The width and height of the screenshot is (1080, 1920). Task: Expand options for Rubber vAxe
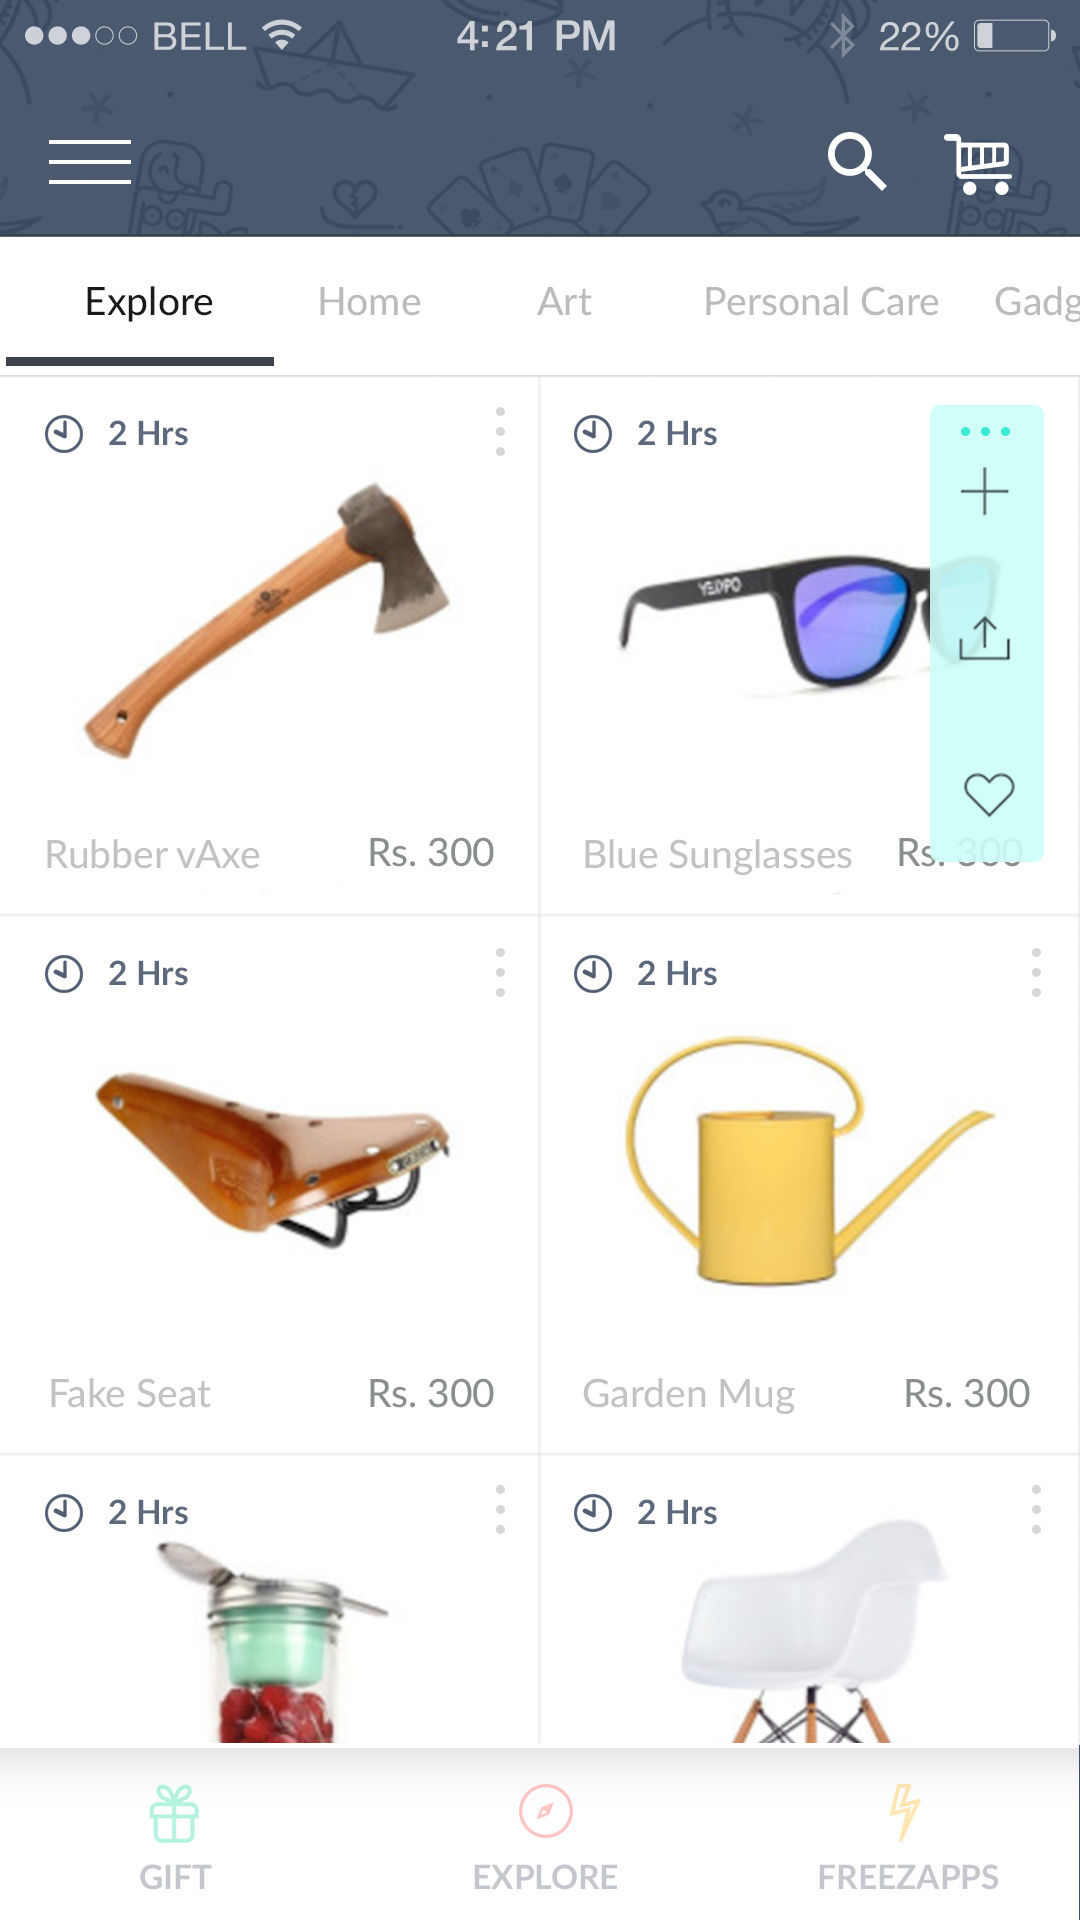[x=500, y=432]
